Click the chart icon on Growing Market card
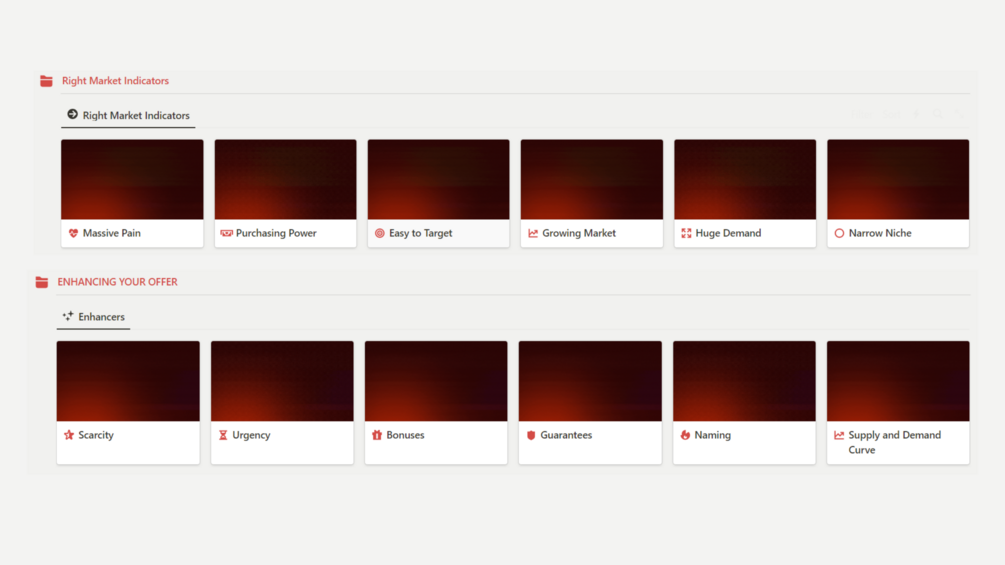Image resolution: width=1005 pixels, height=565 pixels. 533,233
